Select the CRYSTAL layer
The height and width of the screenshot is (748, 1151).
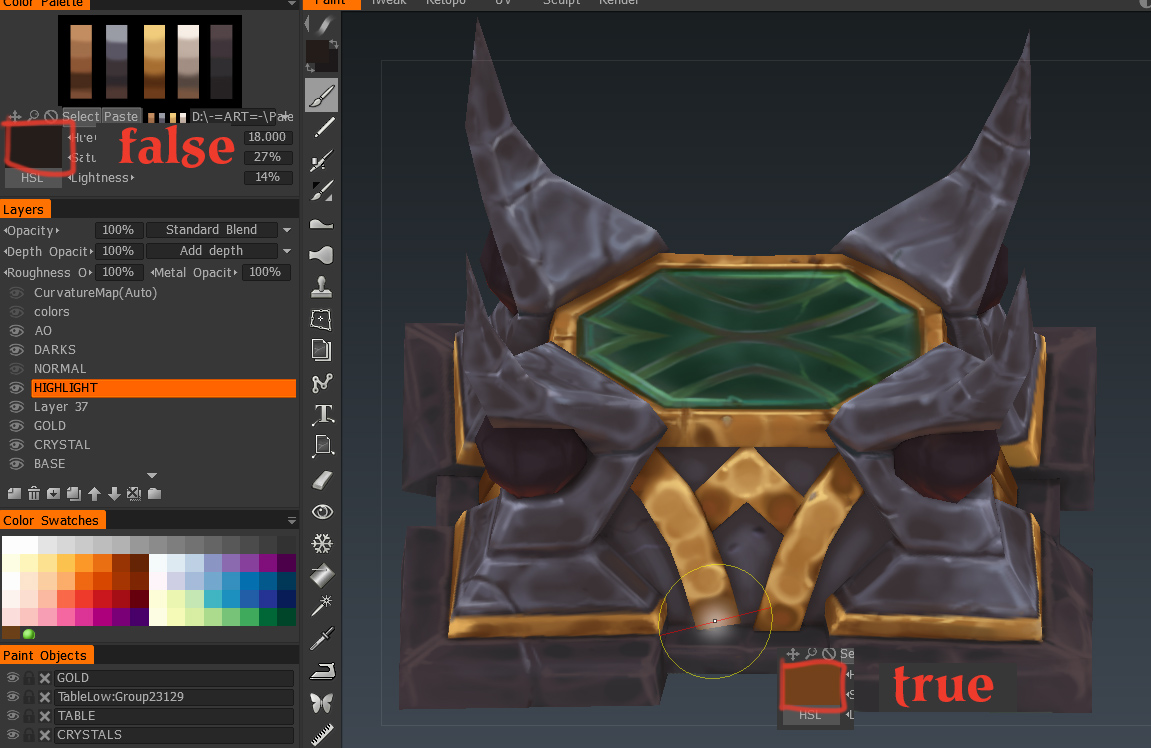pos(62,445)
